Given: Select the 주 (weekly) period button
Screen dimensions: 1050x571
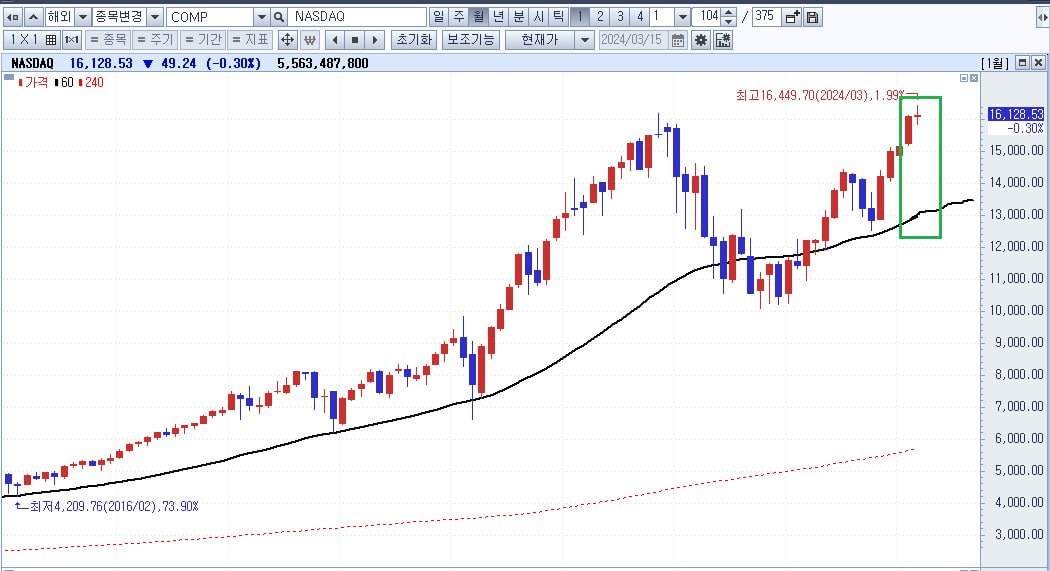Looking at the screenshot, I should click(459, 17).
